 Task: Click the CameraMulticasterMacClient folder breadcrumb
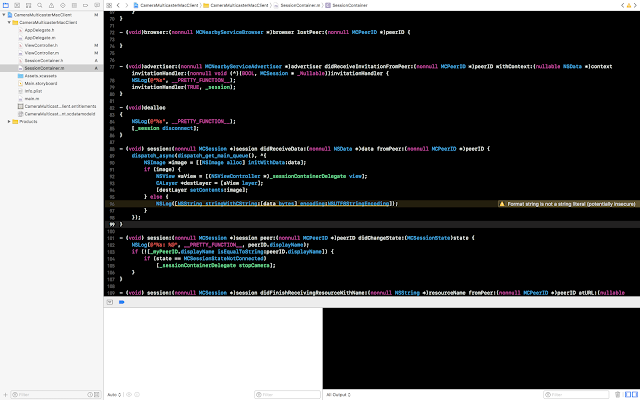coord(236,5)
